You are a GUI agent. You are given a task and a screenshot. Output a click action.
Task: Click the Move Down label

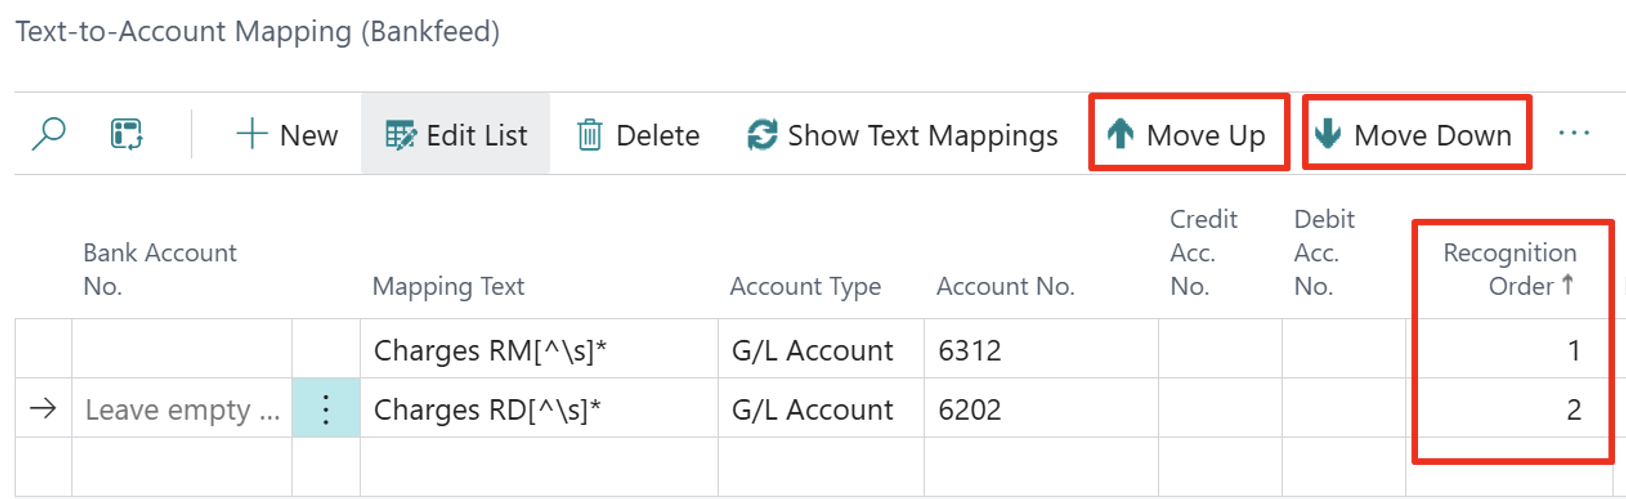[1433, 135]
